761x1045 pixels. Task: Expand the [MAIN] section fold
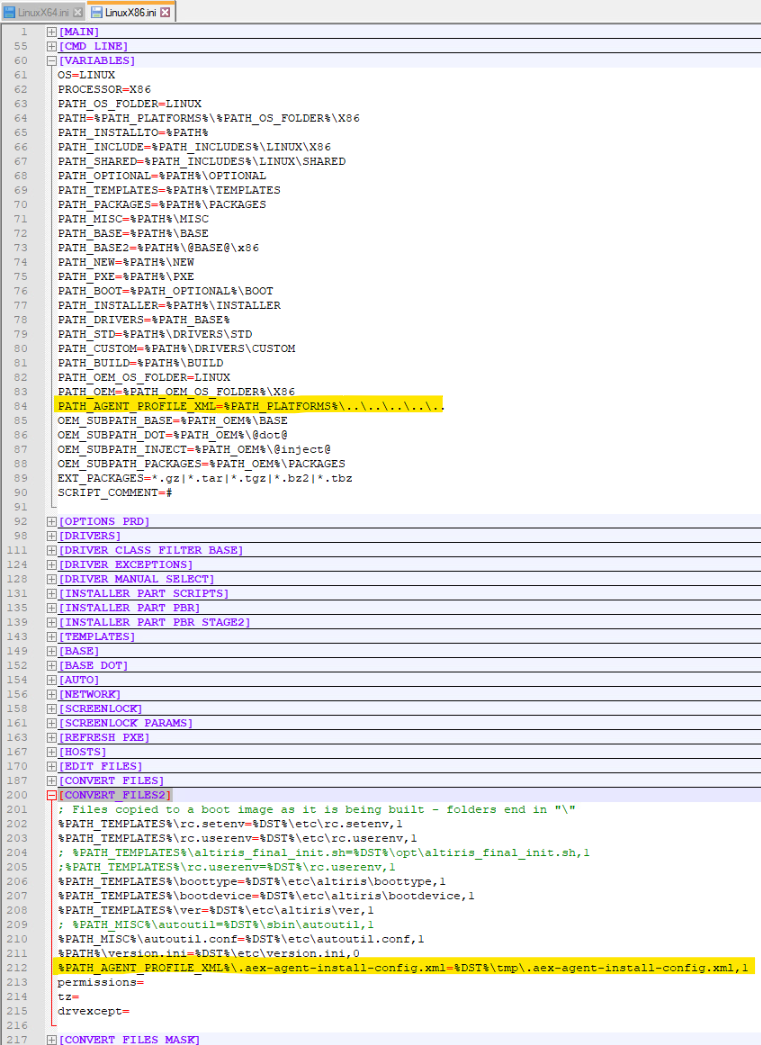click(x=51, y=32)
